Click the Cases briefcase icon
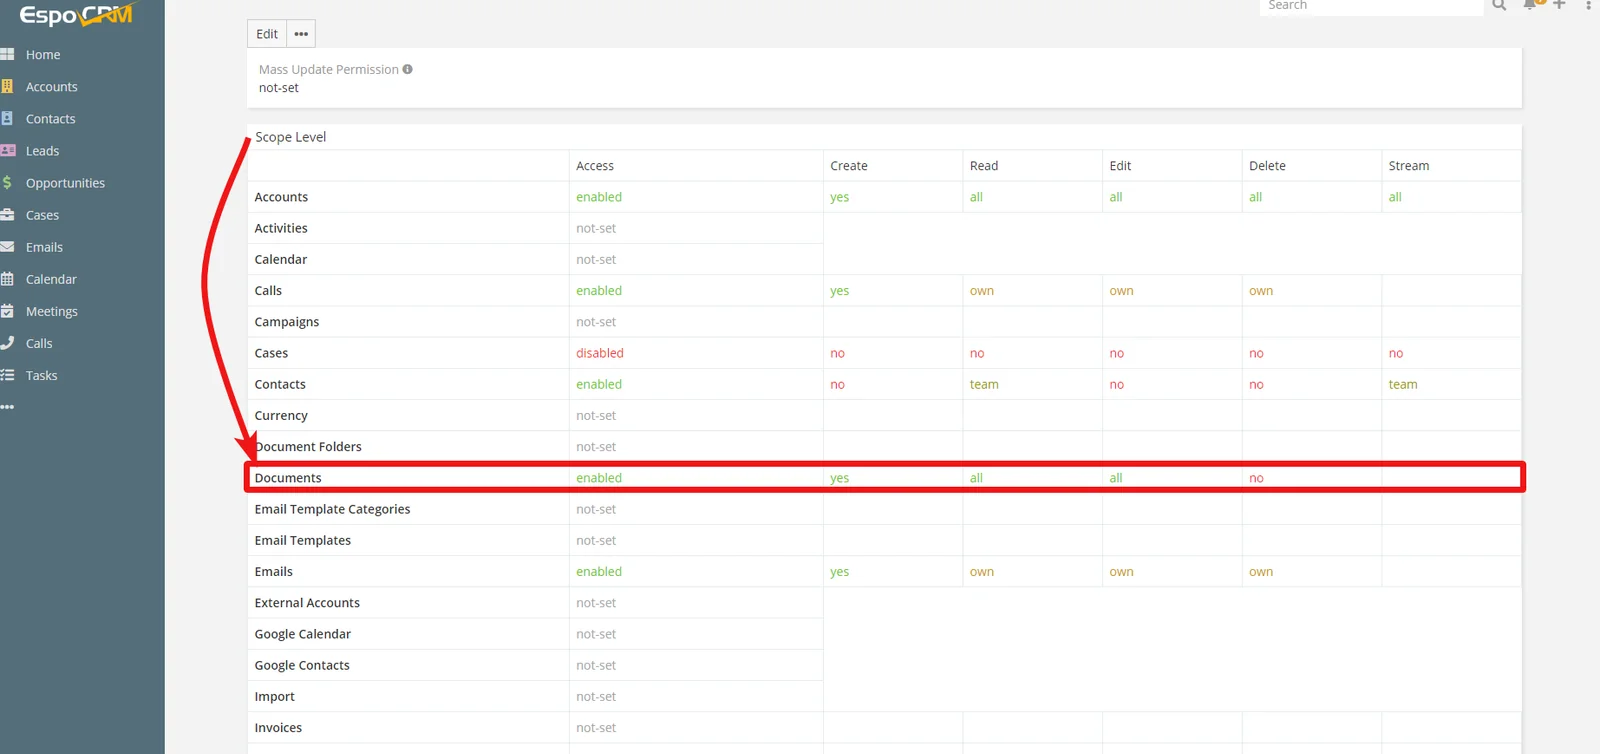1600x754 pixels. 7,214
